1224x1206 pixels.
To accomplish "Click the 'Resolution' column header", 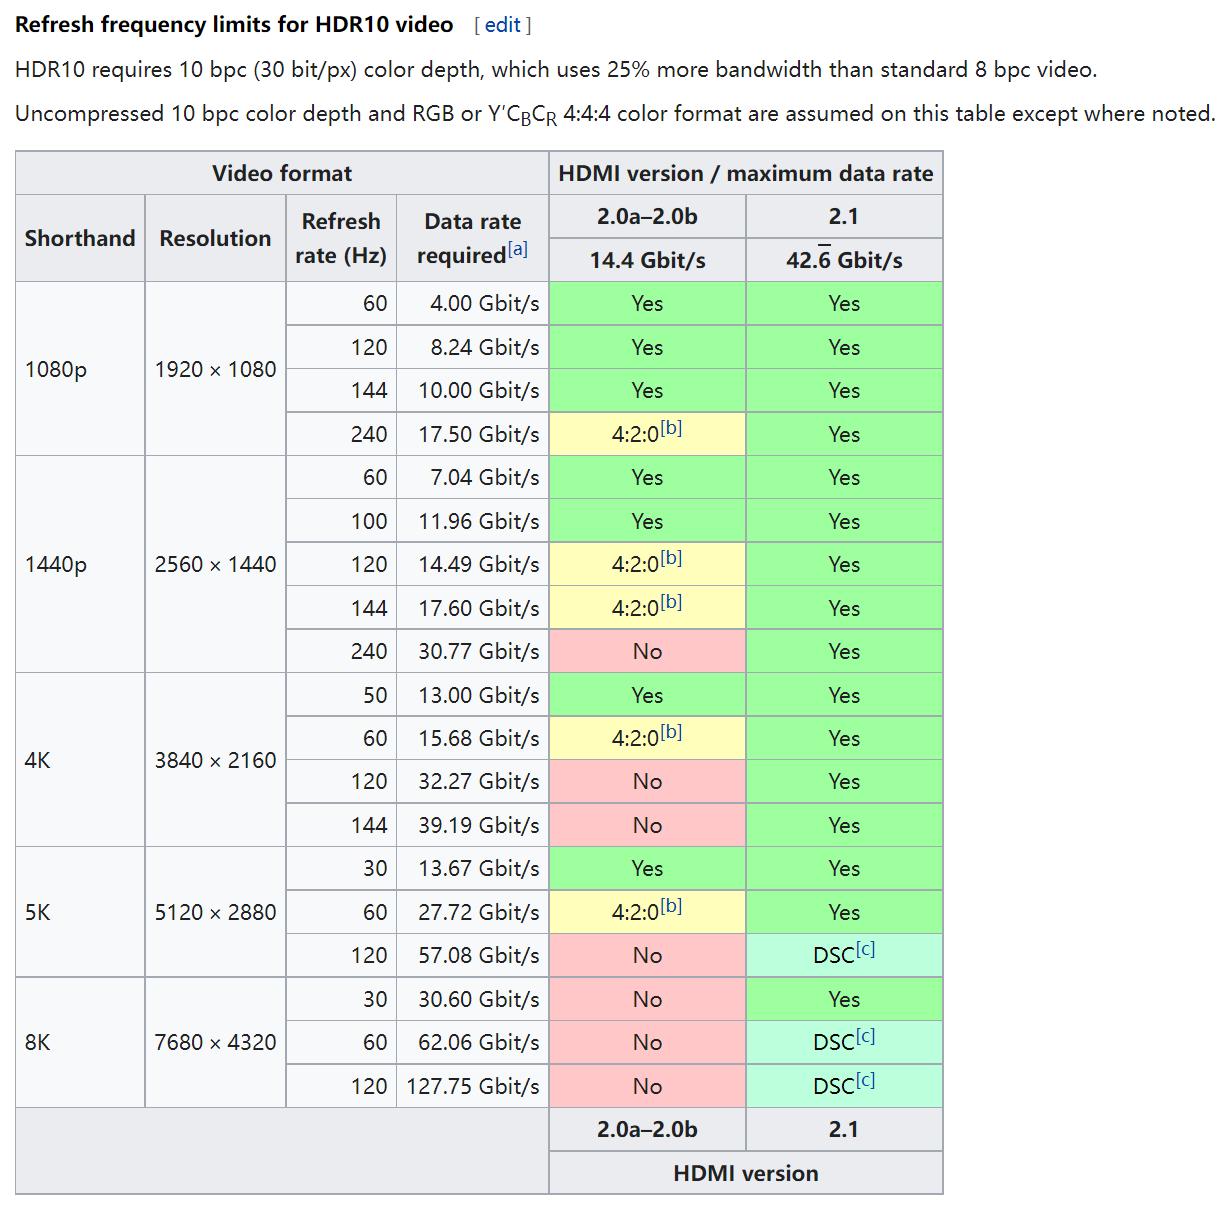I will coord(215,238).
